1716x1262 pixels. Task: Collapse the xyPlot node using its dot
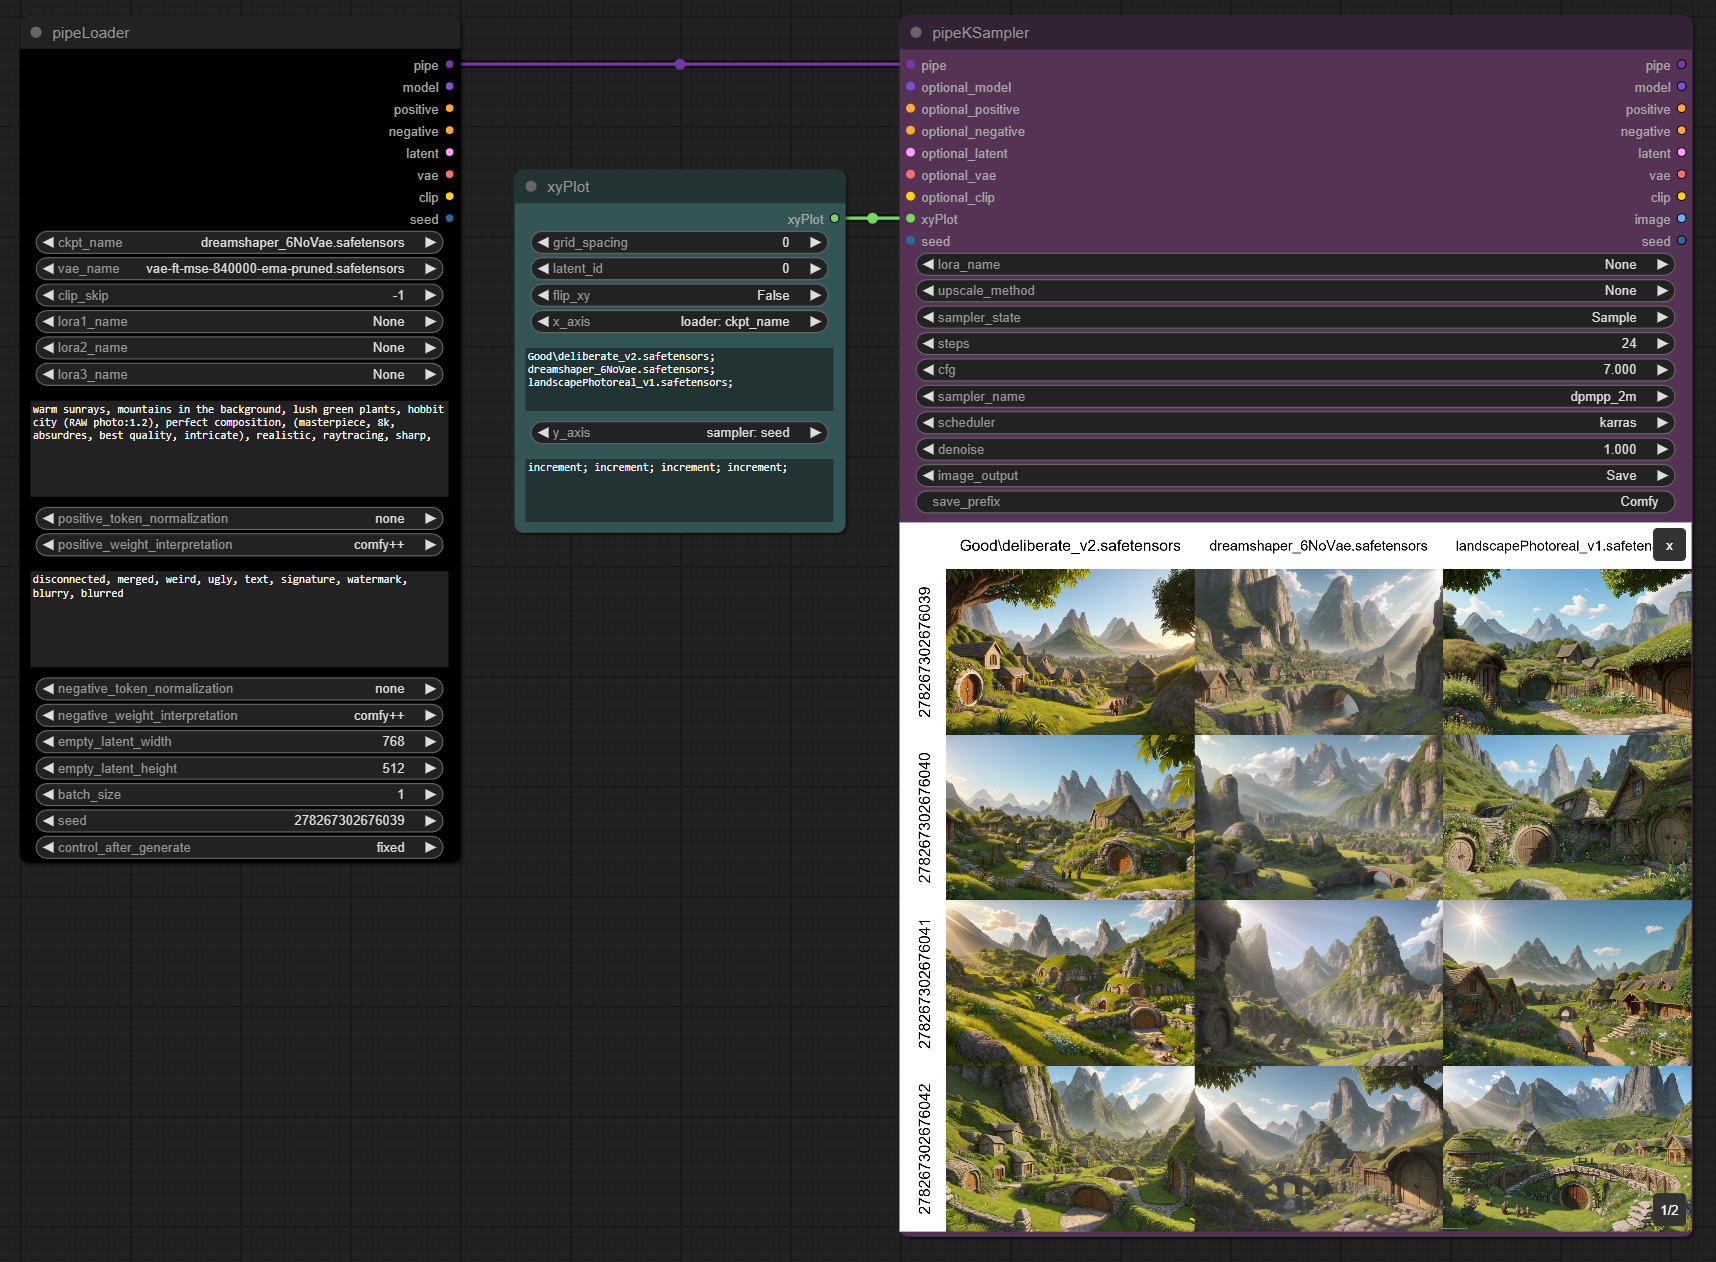(531, 187)
